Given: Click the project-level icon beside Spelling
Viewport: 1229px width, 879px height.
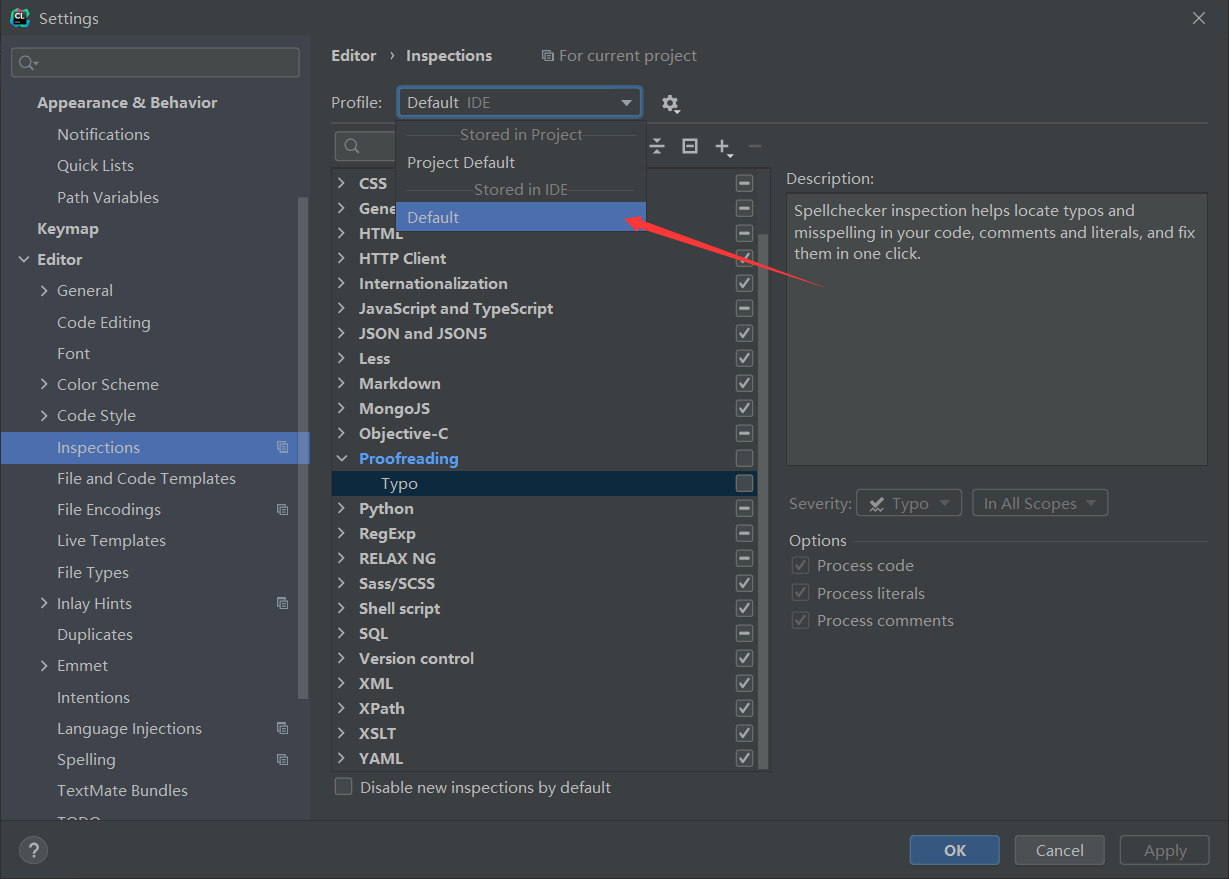Looking at the screenshot, I should [x=282, y=759].
